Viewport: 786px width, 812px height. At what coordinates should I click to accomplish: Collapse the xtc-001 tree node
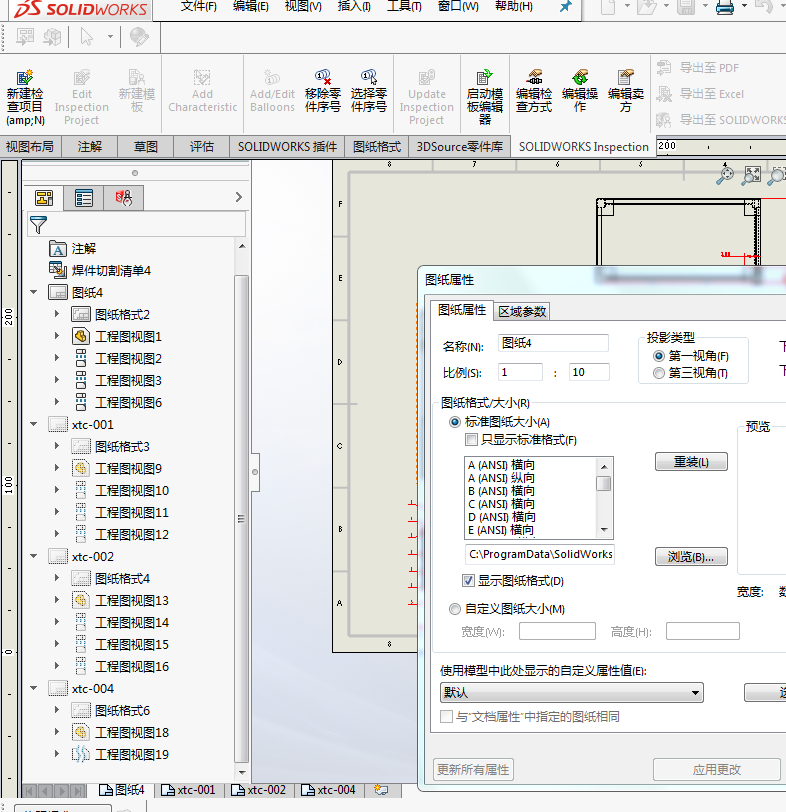34,424
